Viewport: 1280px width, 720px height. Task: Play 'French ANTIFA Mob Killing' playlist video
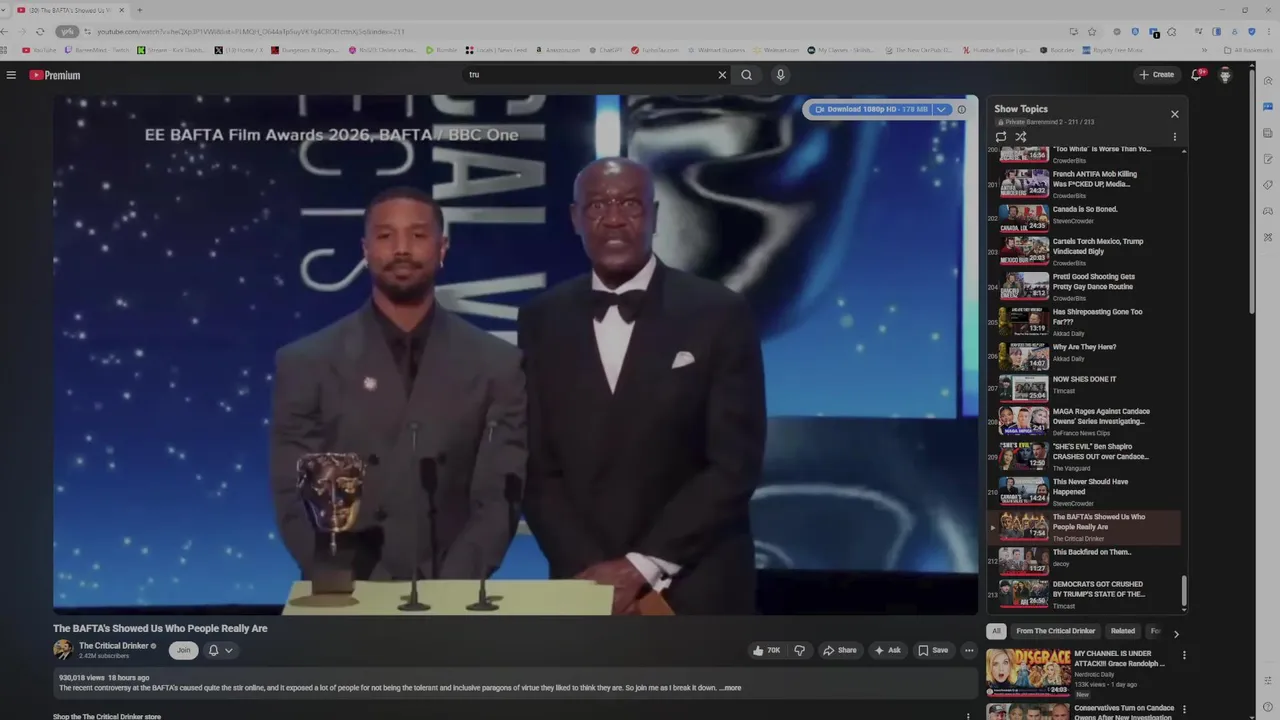pos(1086,183)
